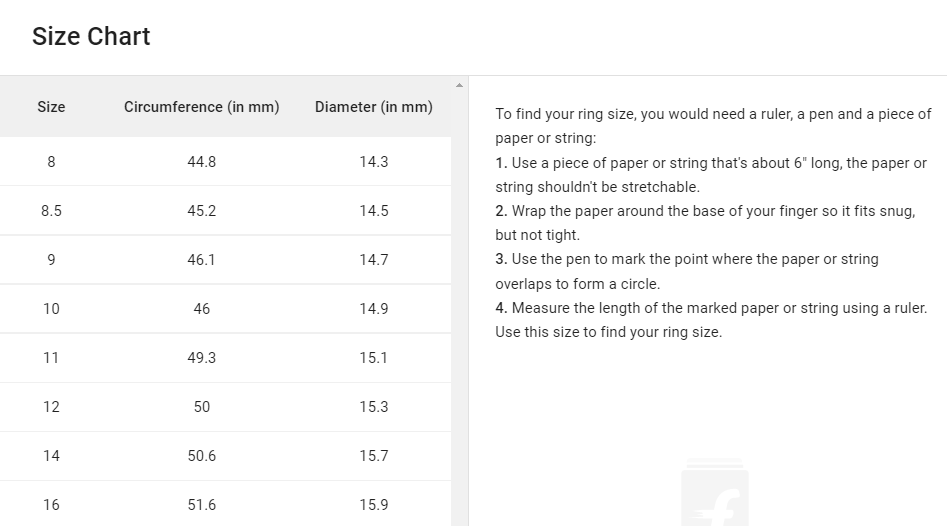This screenshot has height=526, width=947.
Task: Click the size 16 row
Action: click(x=225, y=504)
